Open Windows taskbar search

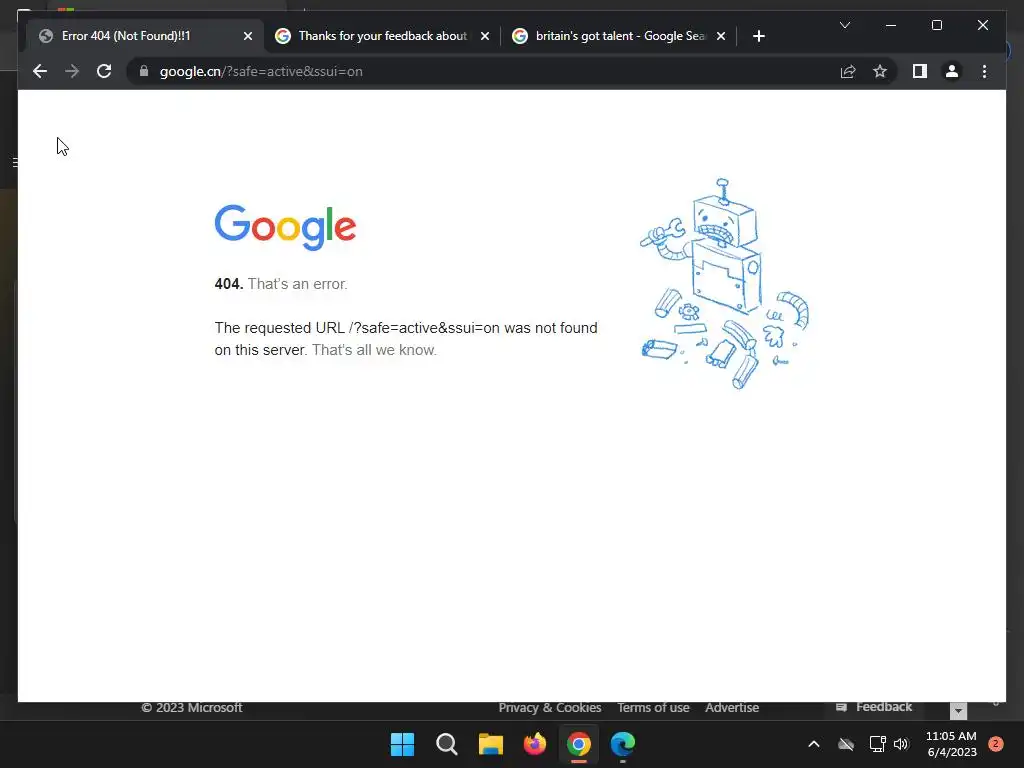point(447,744)
